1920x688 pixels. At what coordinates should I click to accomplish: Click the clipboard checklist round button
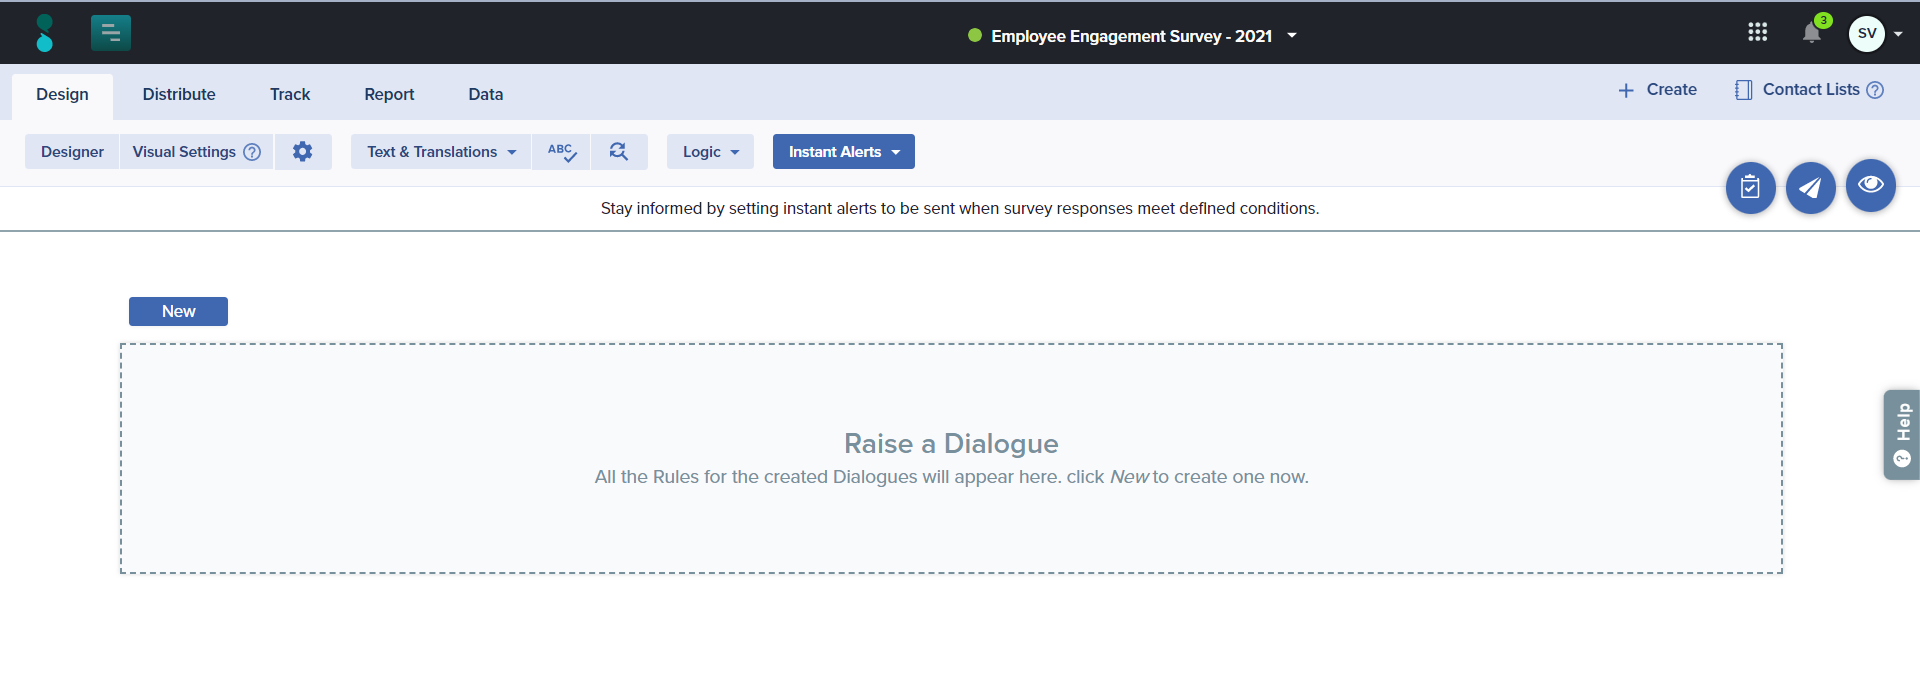click(x=1750, y=187)
